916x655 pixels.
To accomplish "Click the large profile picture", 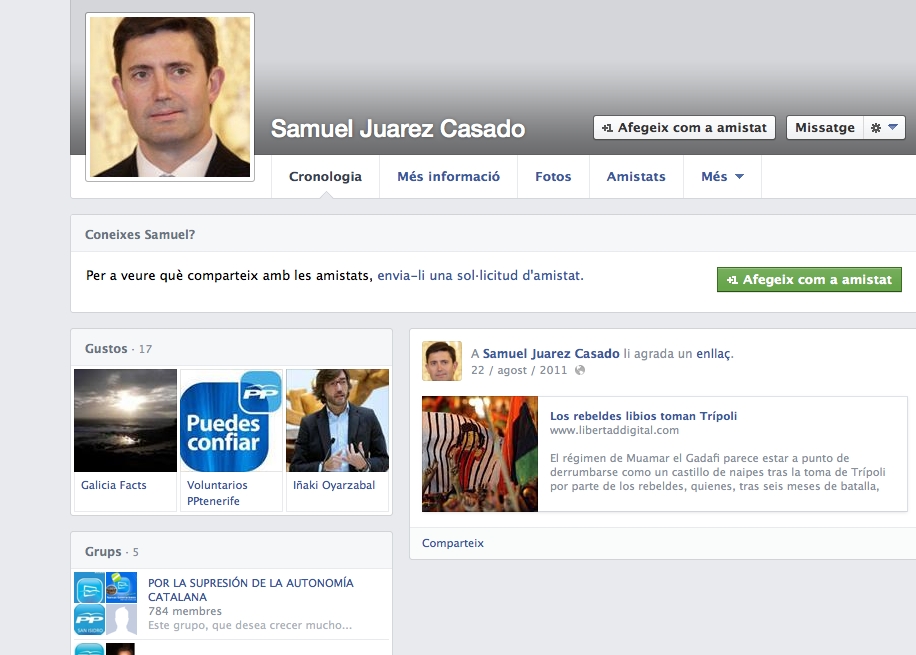I will tap(170, 97).
